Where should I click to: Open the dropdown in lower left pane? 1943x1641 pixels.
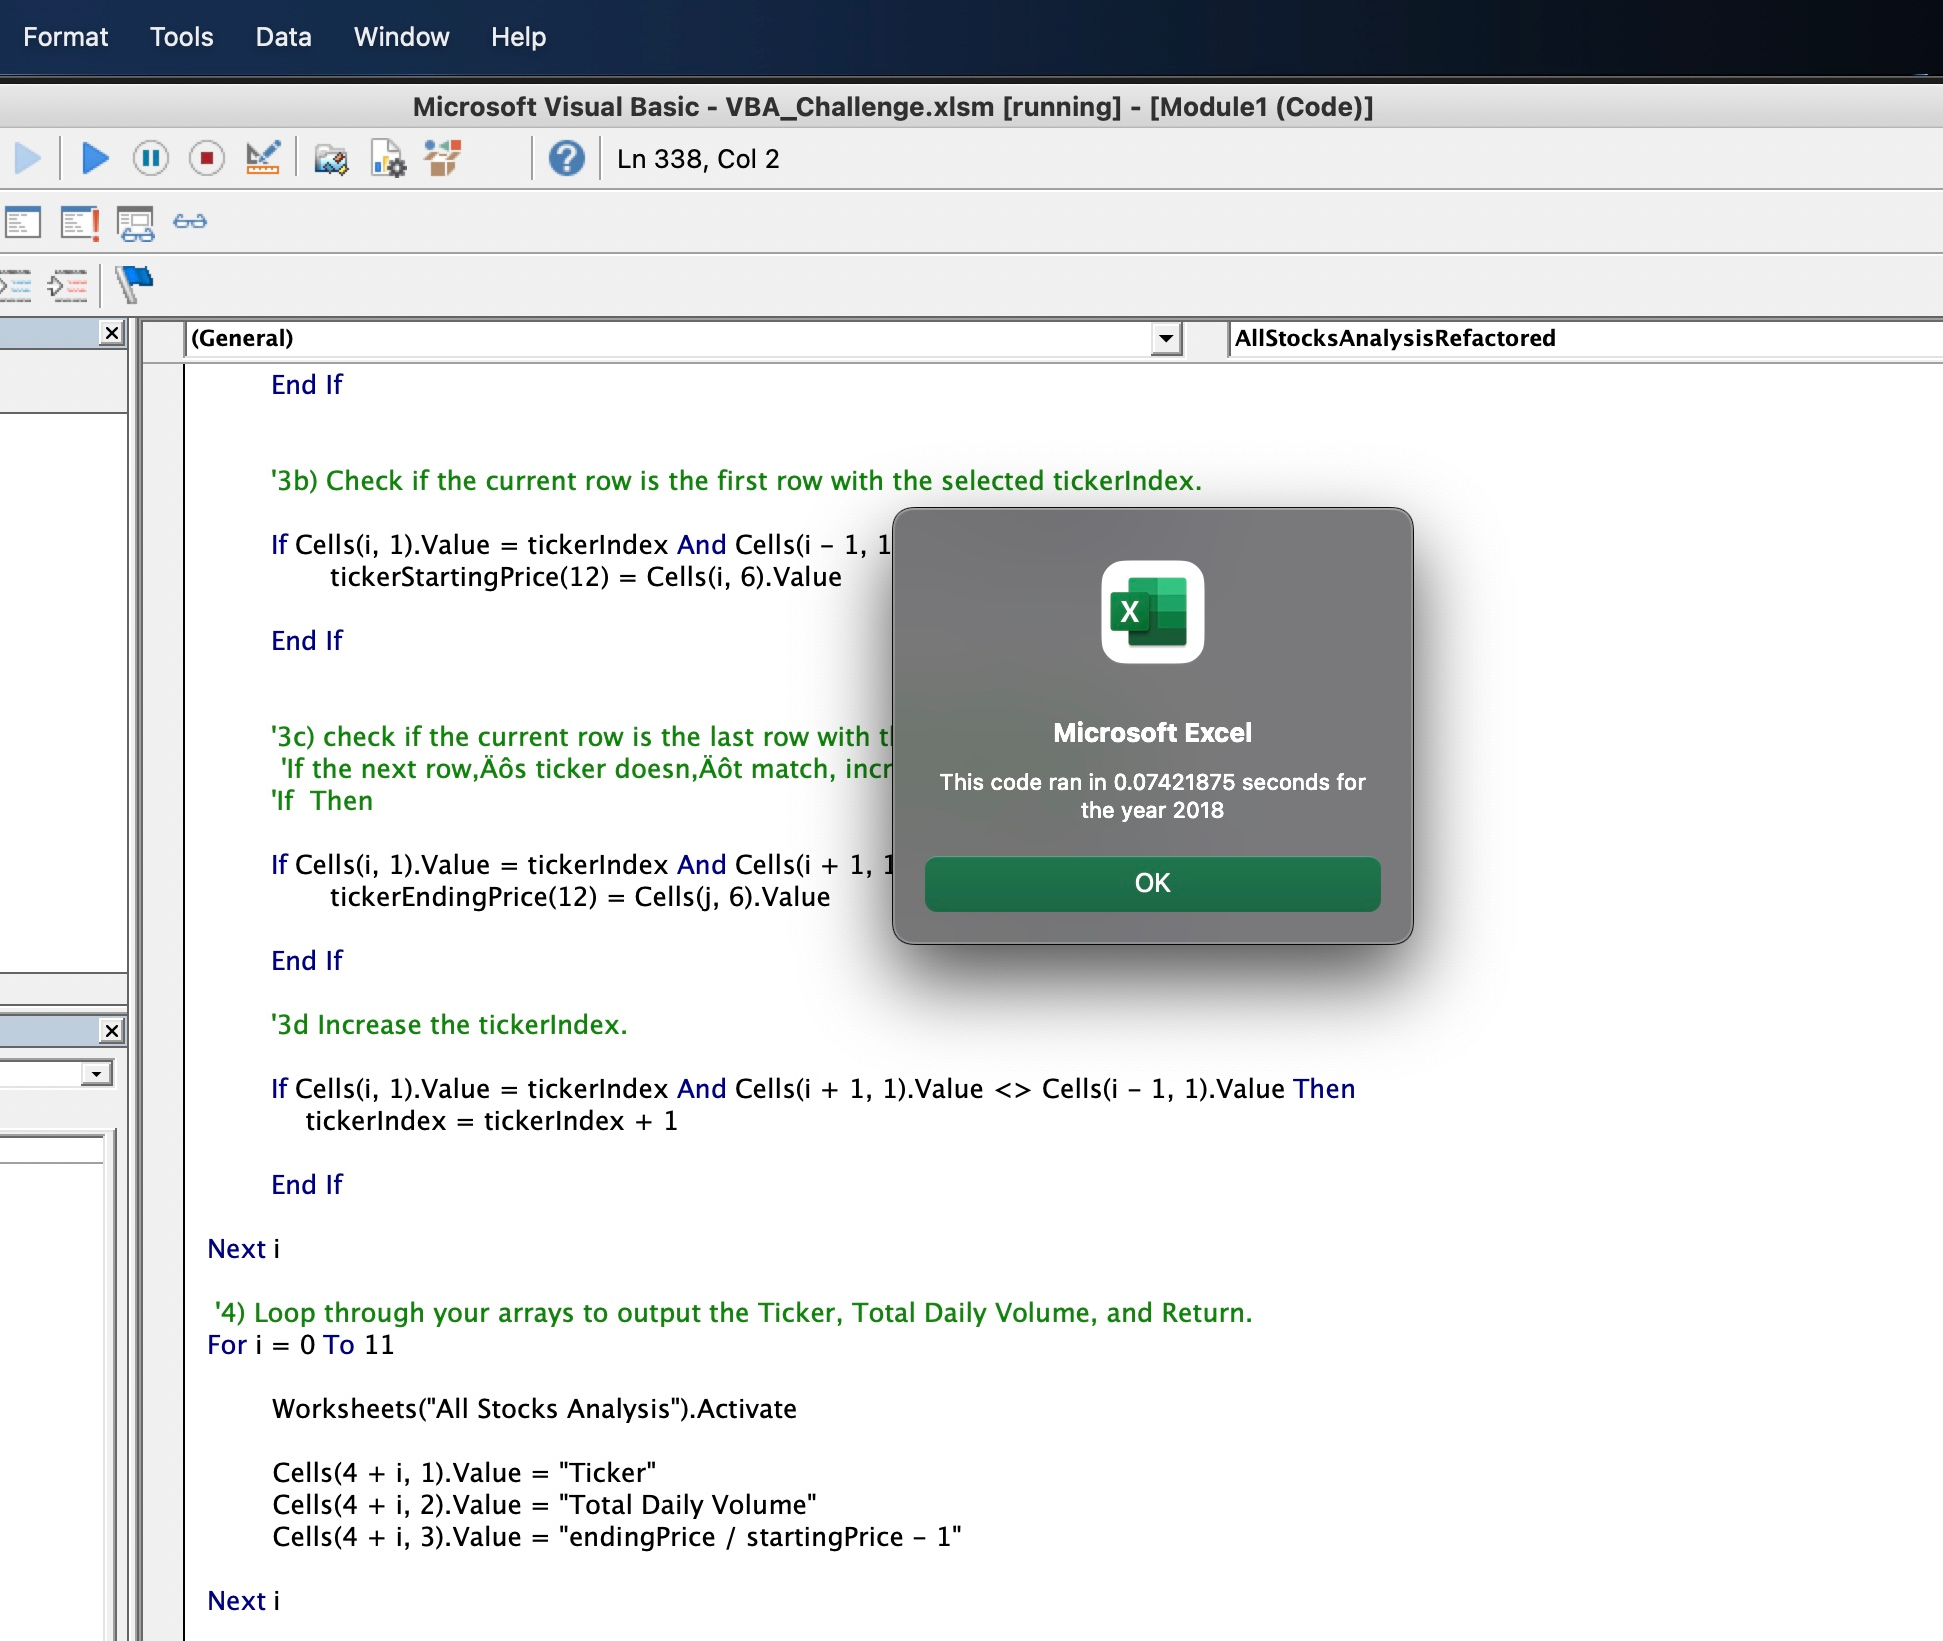click(96, 1074)
